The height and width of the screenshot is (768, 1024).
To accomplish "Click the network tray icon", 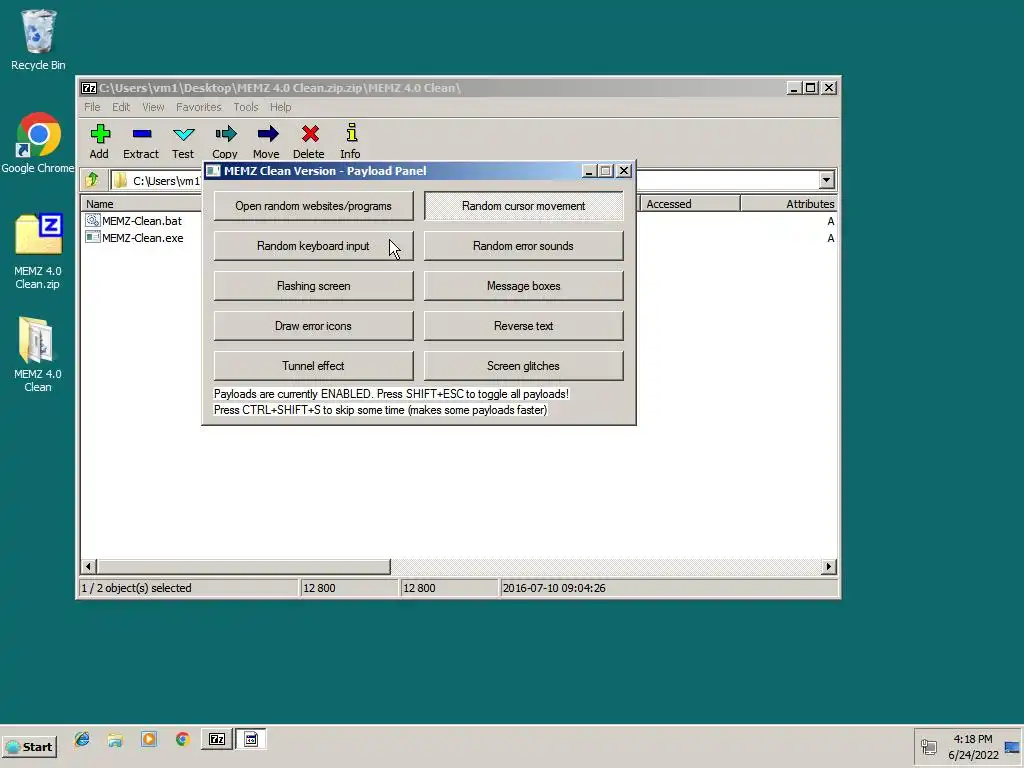I will tap(929, 746).
